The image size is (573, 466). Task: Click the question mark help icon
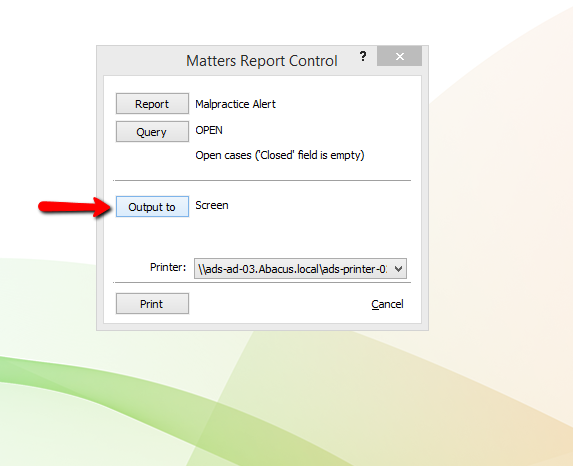click(x=363, y=56)
